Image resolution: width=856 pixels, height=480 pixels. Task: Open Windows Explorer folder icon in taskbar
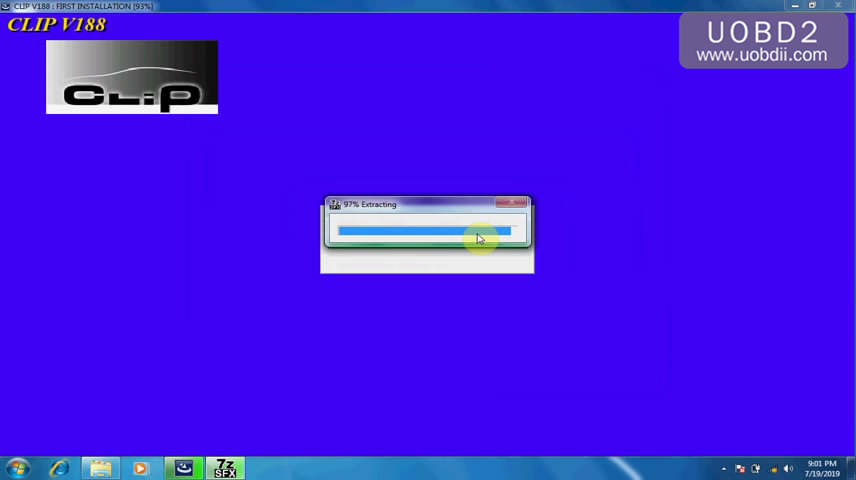tap(100, 468)
